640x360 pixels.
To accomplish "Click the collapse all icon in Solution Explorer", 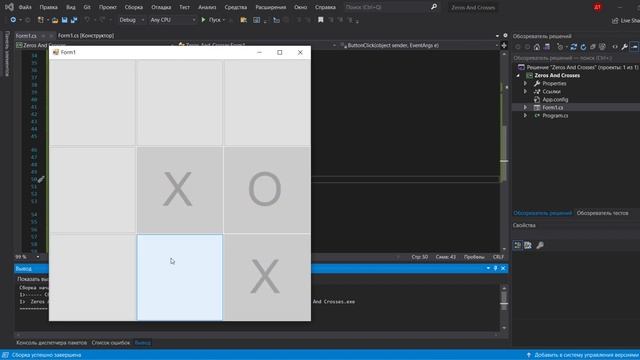I will [x=593, y=47].
